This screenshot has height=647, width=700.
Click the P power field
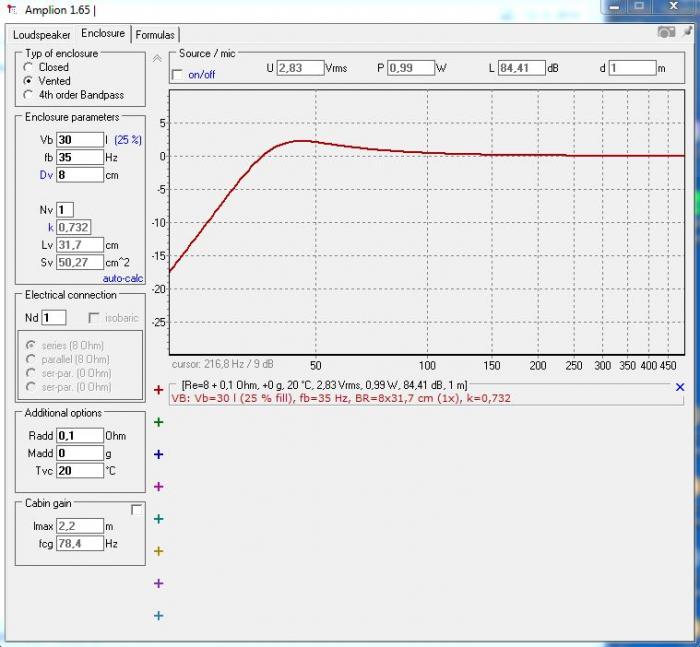coord(411,68)
